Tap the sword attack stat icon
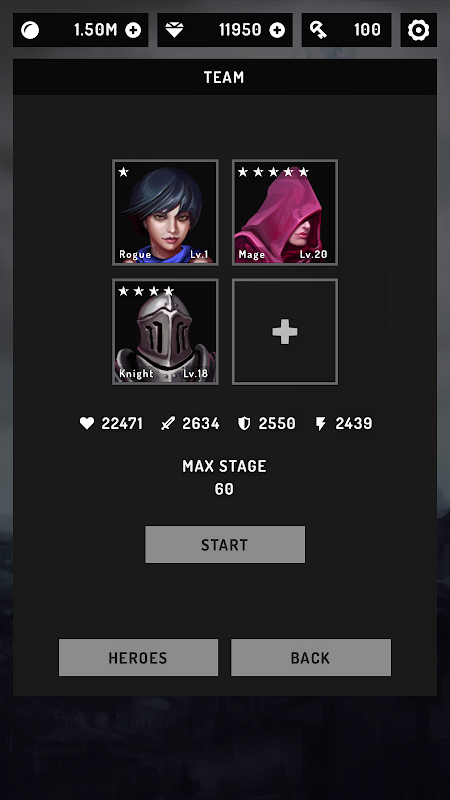Viewport: 450px width, 800px height. (168, 423)
